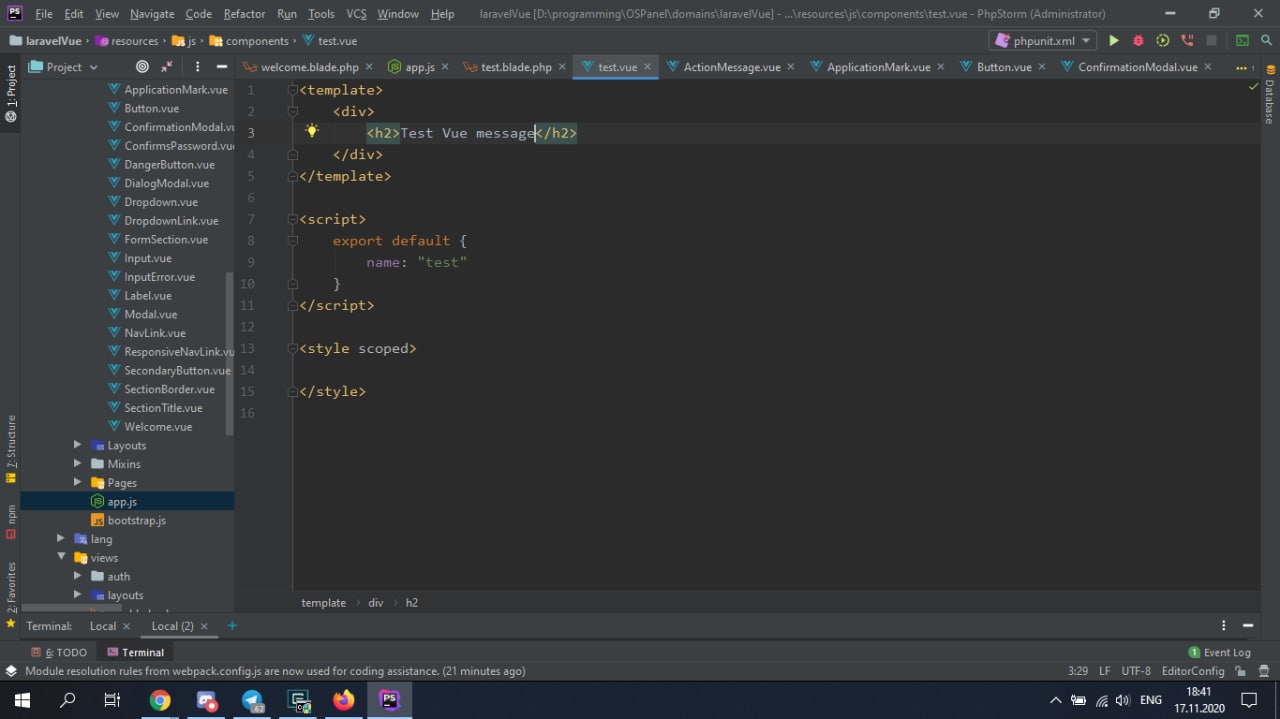Image resolution: width=1280 pixels, height=719 pixels.
Task: Click the 3:29 cursor position indicator
Action: (x=1078, y=671)
